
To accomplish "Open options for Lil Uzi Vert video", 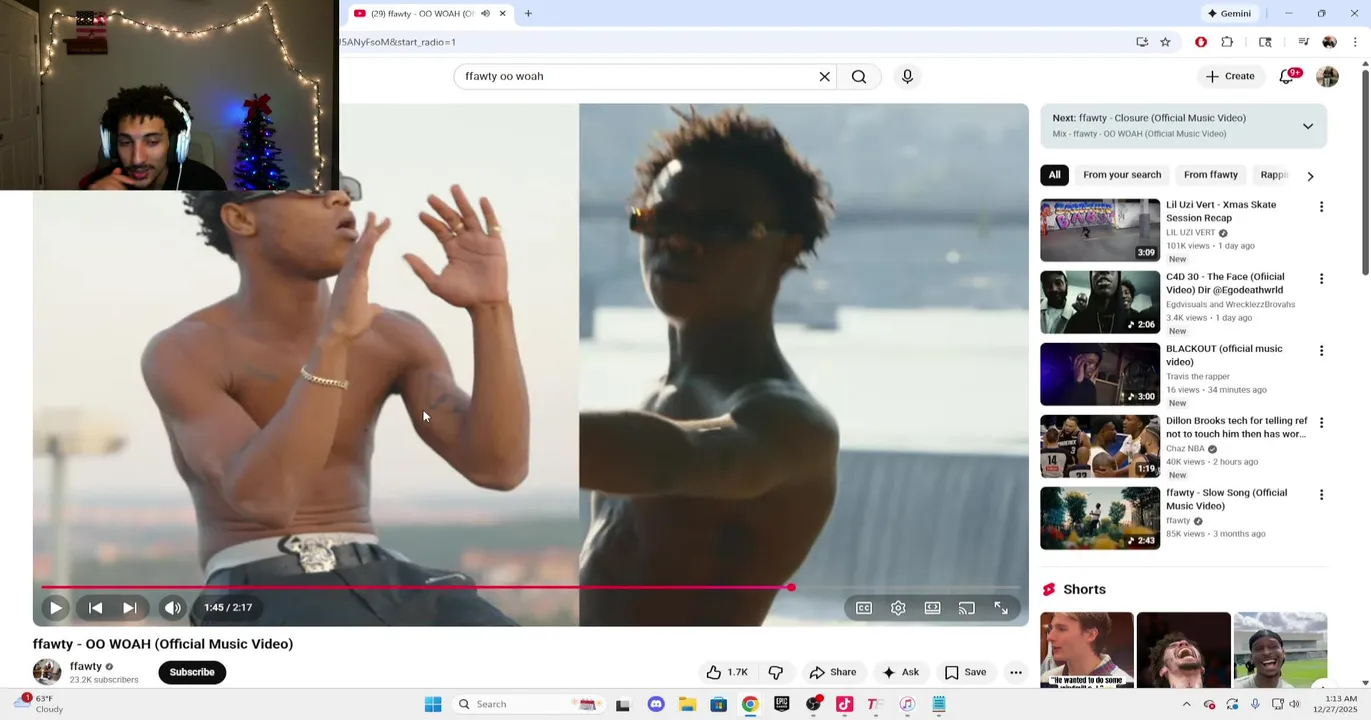I will click(x=1321, y=207).
